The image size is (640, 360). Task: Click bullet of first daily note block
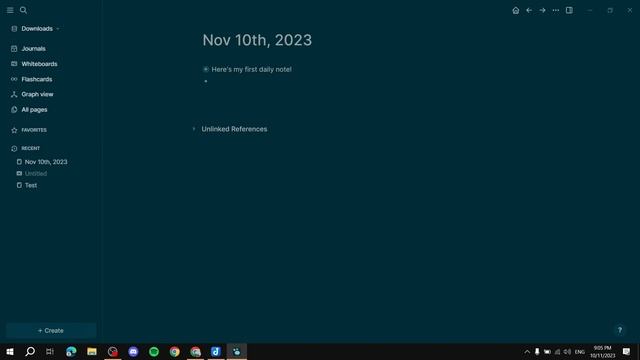[206, 69]
